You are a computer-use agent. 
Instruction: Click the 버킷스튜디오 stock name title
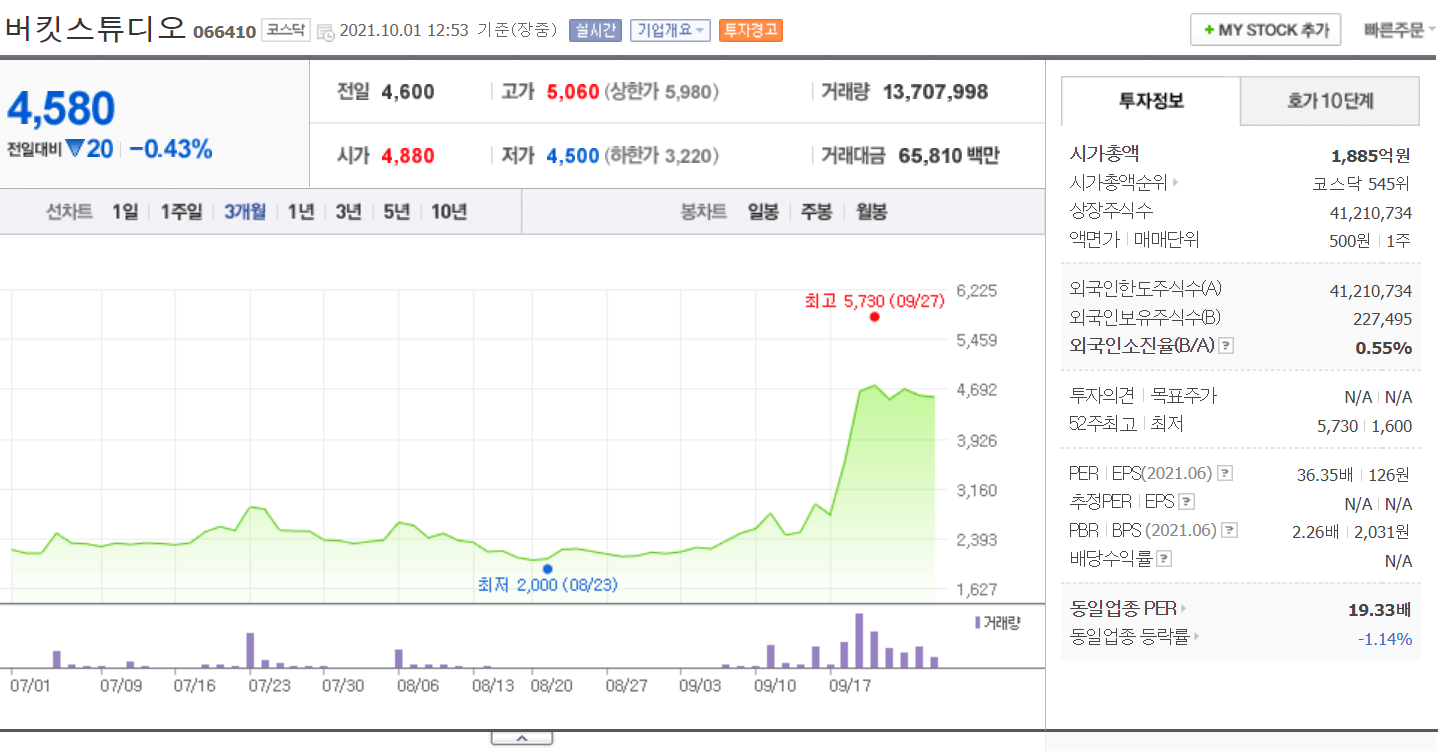[x=95, y=28]
